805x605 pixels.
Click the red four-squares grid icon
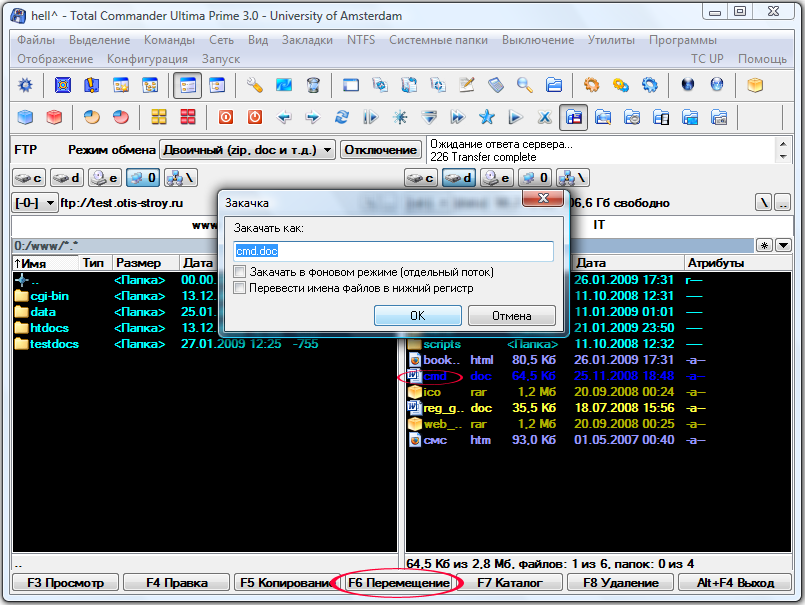(x=188, y=118)
